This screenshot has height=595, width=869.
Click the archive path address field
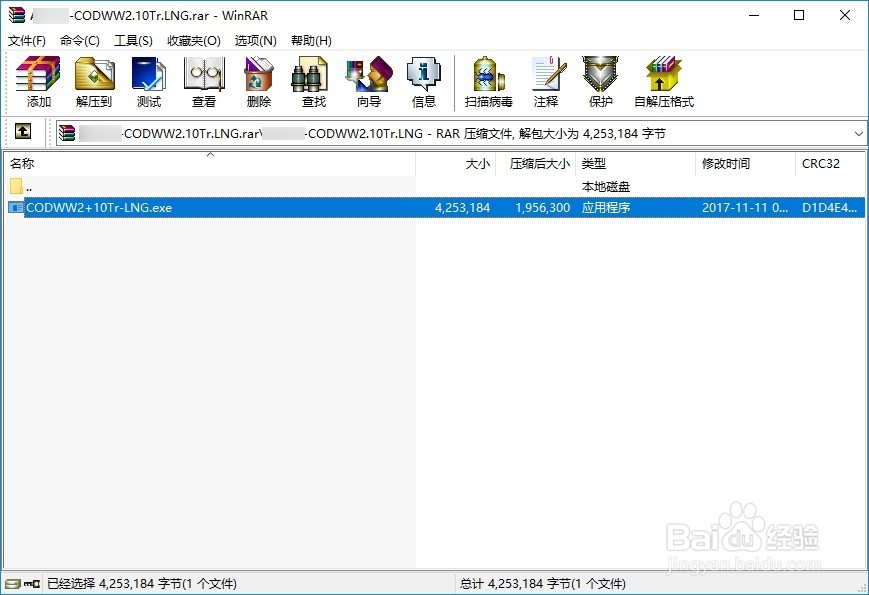point(462,134)
